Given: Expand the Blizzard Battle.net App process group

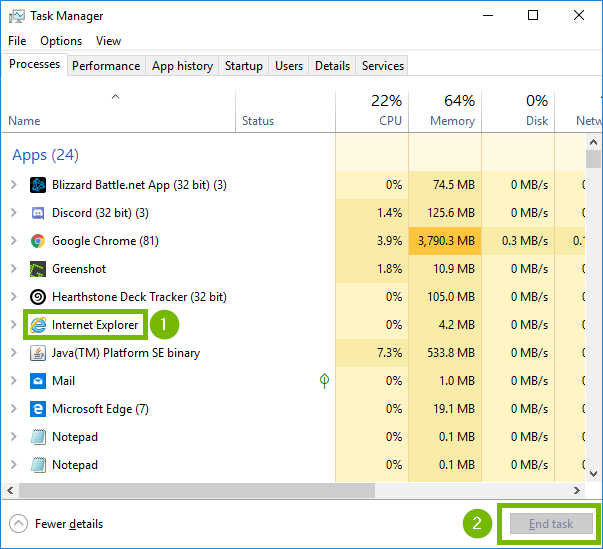Looking at the screenshot, I should tap(14, 185).
